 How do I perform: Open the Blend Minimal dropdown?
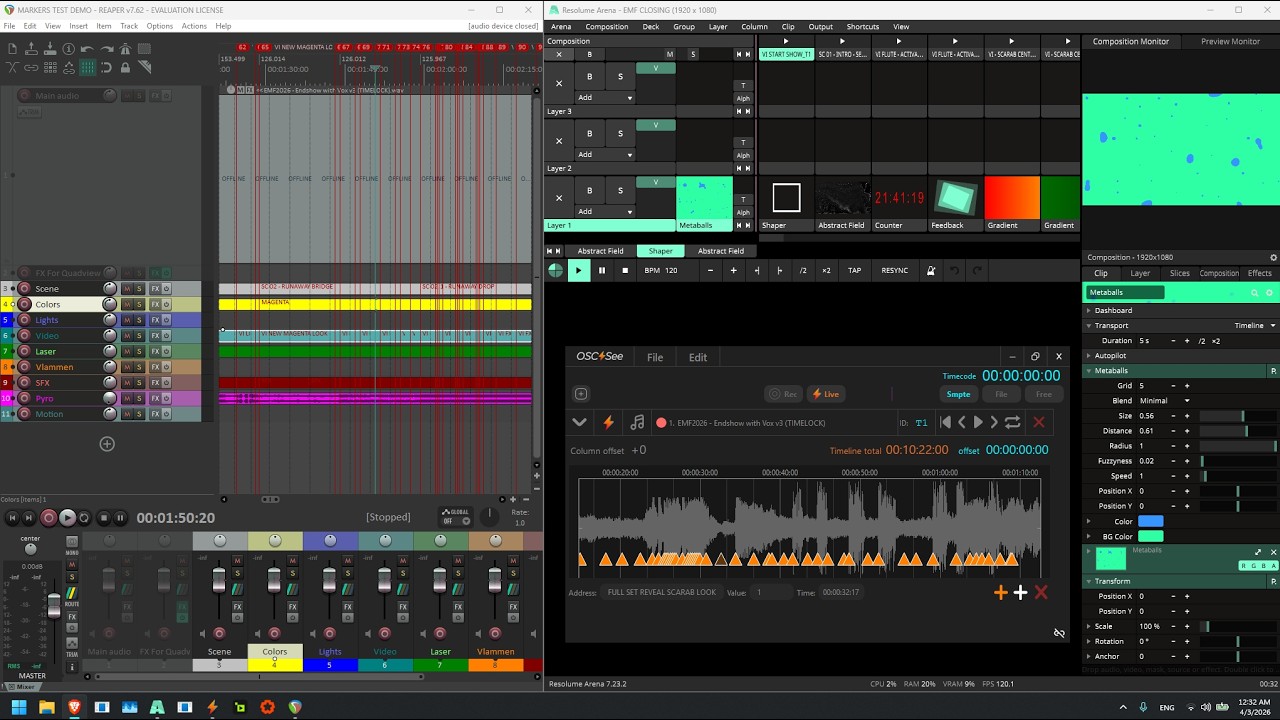click(1164, 401)
